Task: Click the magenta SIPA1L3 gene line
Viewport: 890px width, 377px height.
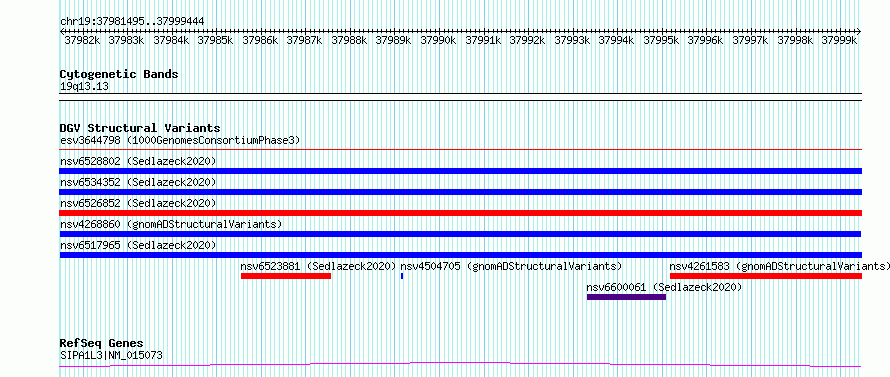Action: [x=460, y=364]
